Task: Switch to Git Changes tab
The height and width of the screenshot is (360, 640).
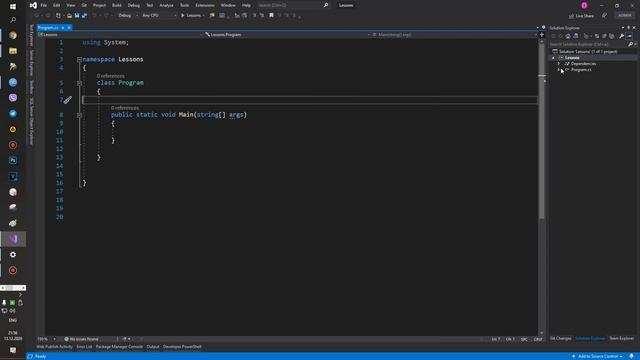Action: [560, 338]
